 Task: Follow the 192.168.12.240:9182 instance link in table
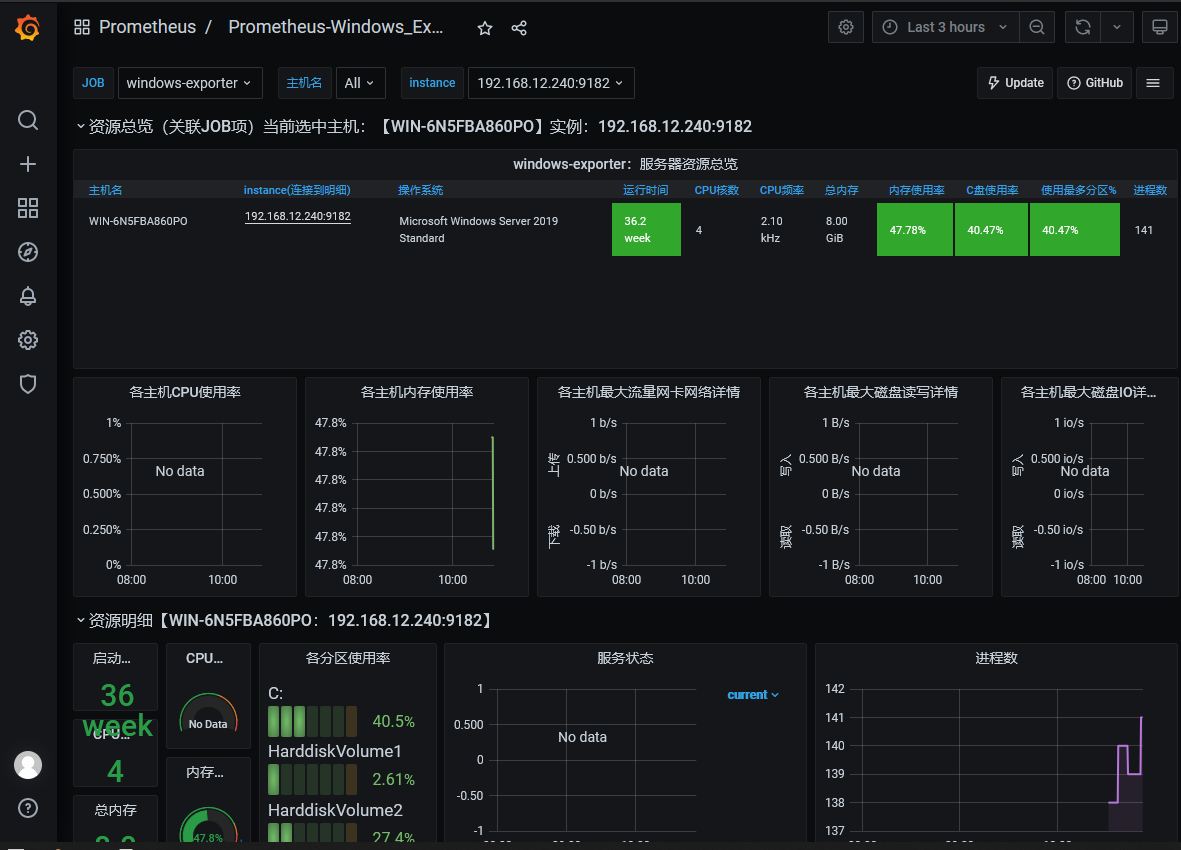pyautogui.click(x=298, y=217)
